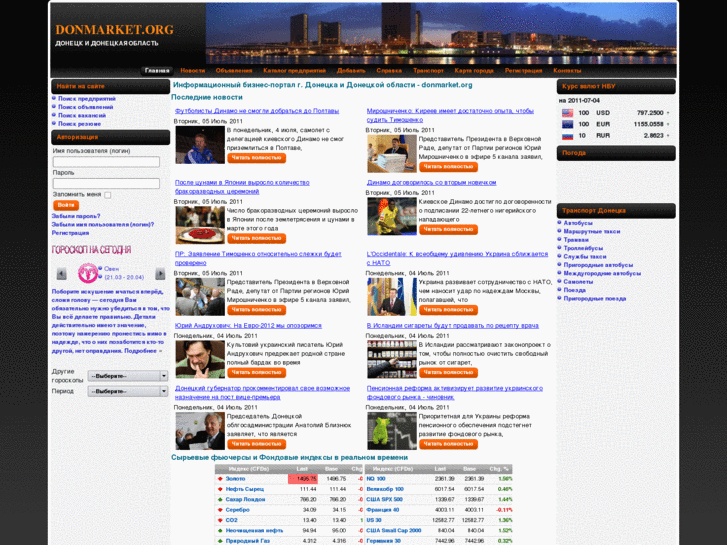Screen dimensions: 727x545
Task: Open the Поиск вакансий link
Action: point(82,115)
